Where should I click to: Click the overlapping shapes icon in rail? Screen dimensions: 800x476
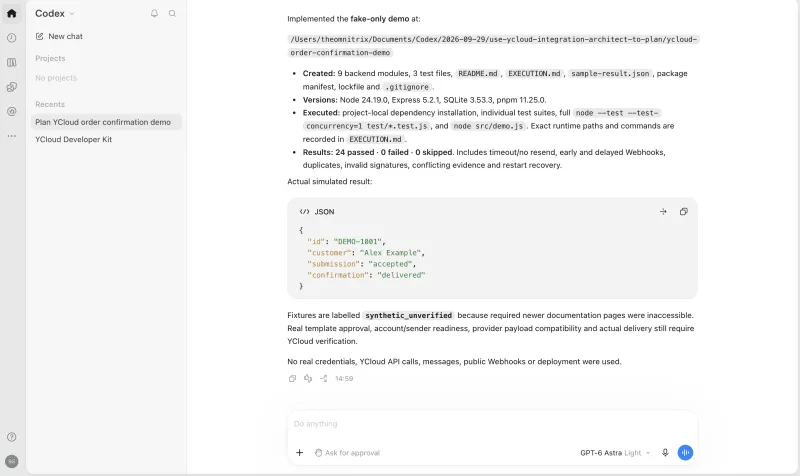point(12,87)
